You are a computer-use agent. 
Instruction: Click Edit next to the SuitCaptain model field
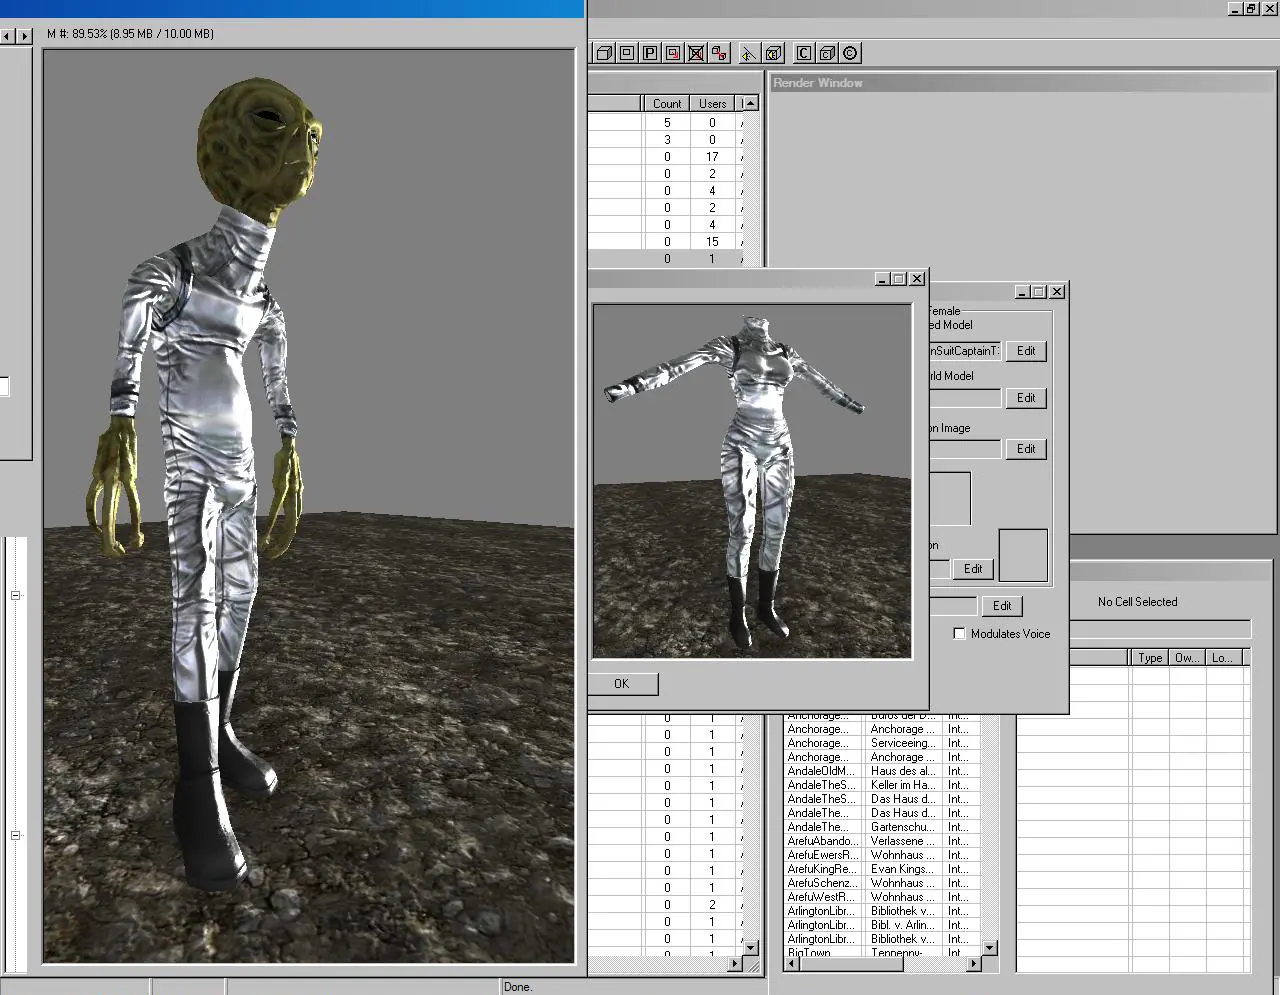[1026, 351]
